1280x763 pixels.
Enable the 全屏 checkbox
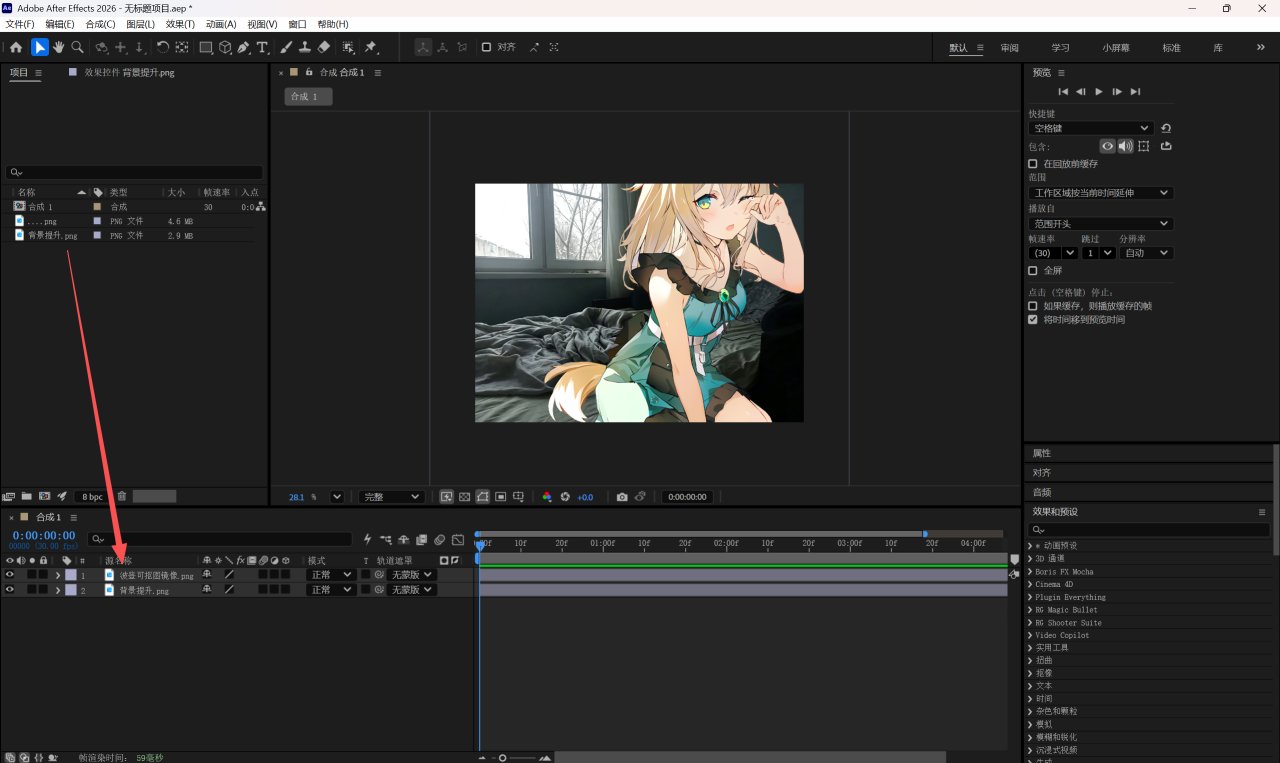(1033, 271)
